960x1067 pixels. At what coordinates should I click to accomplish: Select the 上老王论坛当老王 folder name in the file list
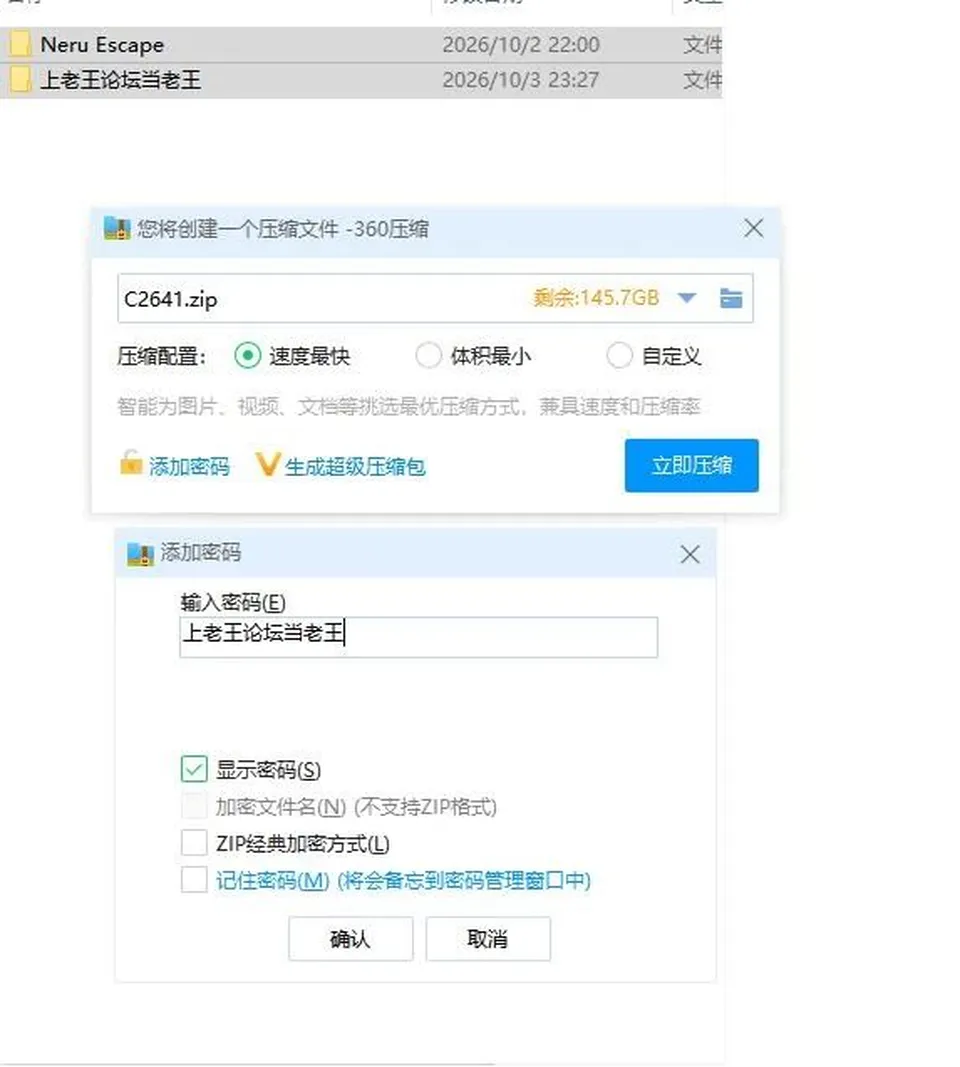tap(120, 80)
